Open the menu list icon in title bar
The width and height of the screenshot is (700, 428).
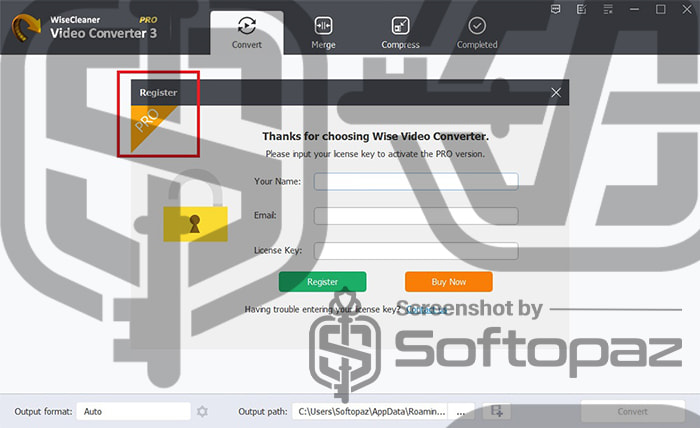tap(608, 9)
